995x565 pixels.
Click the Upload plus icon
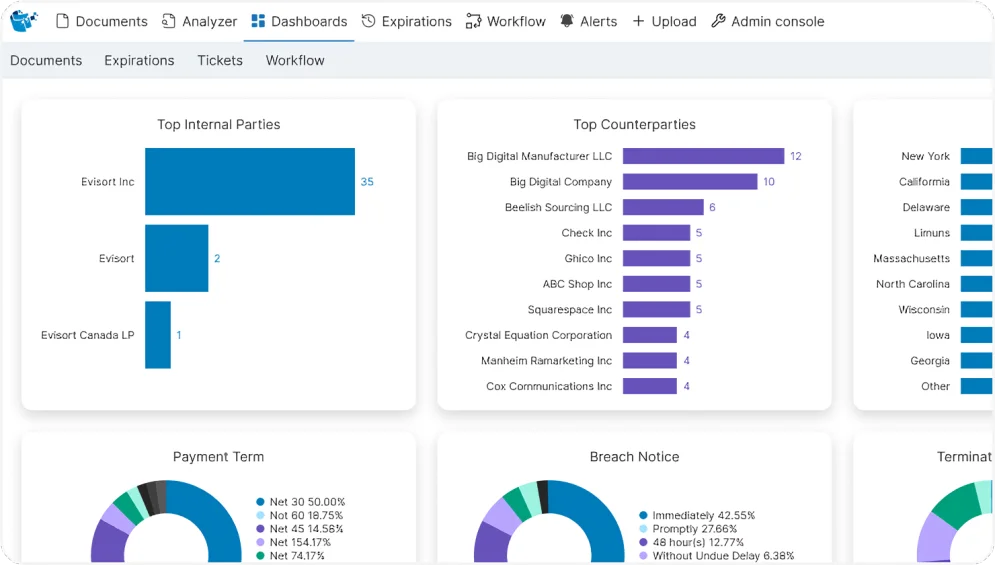coord(638,21)
